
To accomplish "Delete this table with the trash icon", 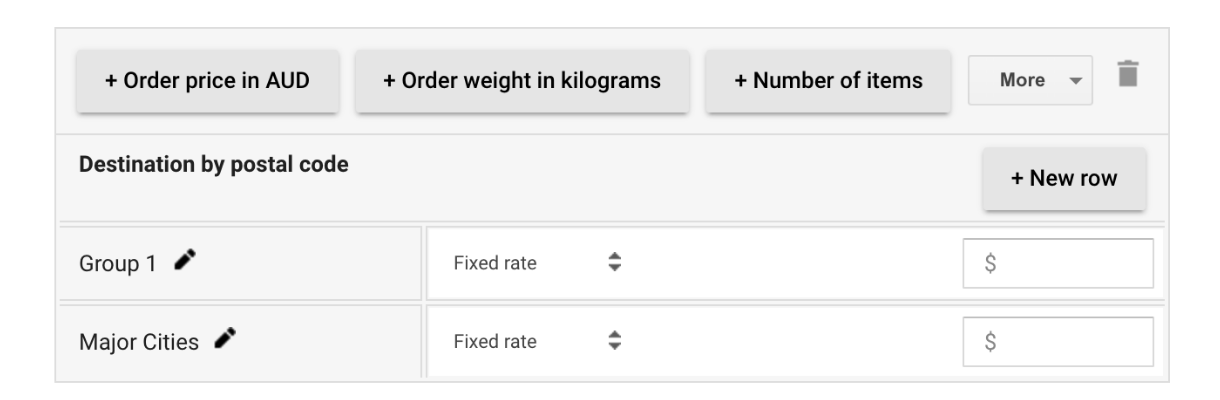I will tap(1128, 75).
